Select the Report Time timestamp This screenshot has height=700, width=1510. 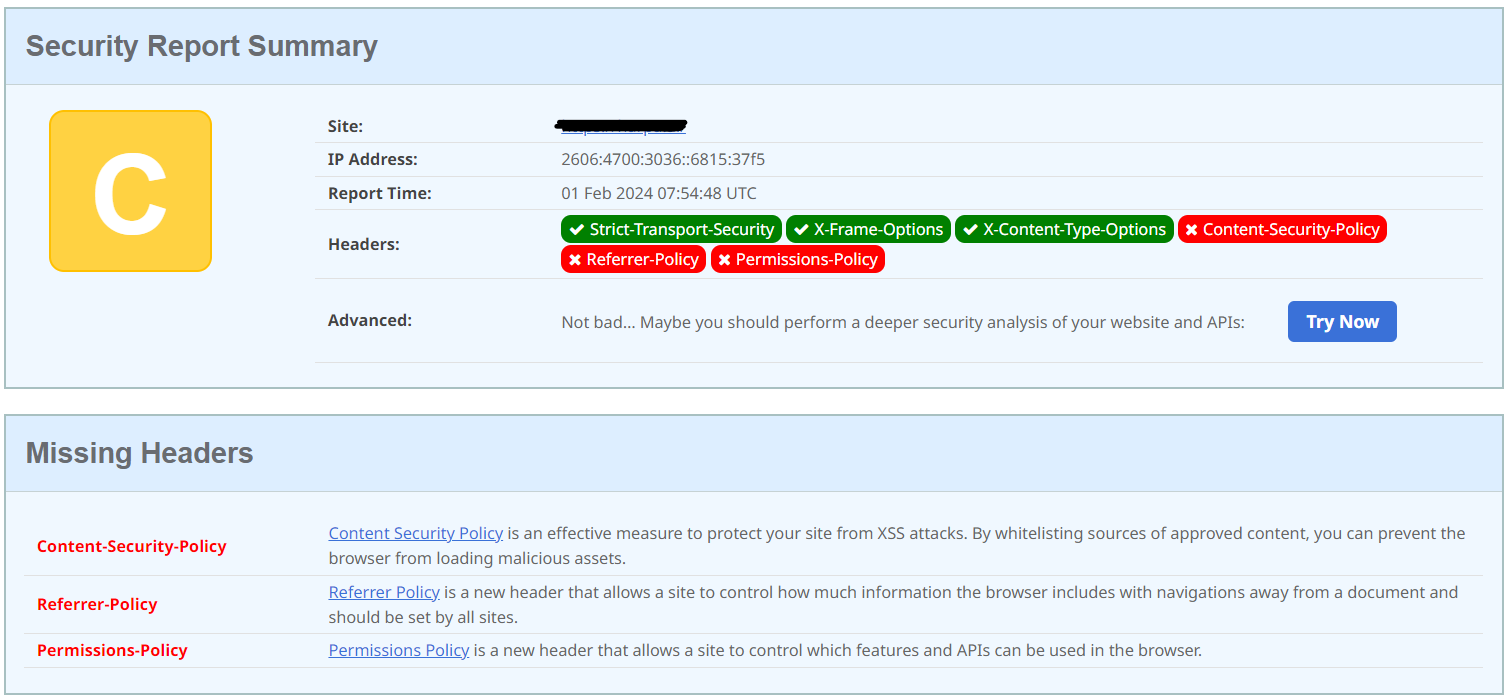(657, 193)
